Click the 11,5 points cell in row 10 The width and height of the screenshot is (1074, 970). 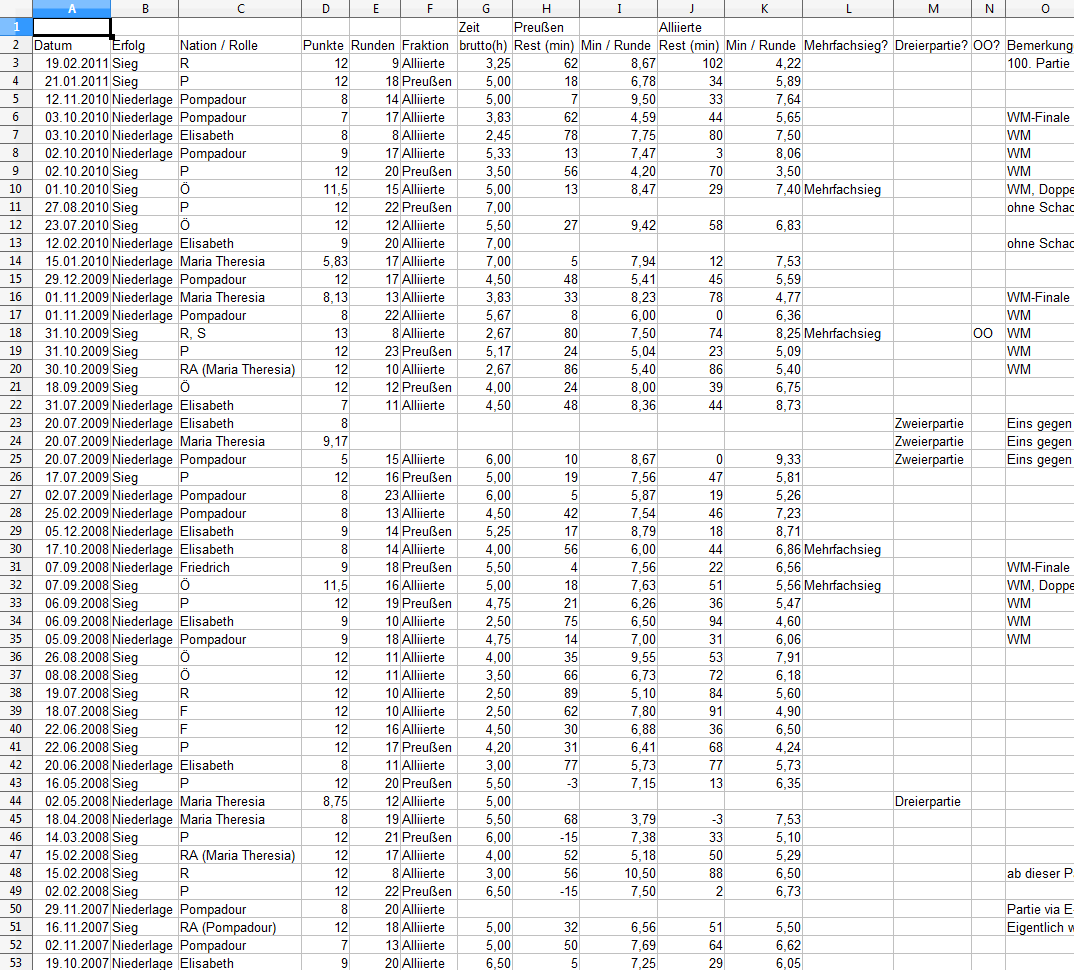tap(325, 189)
